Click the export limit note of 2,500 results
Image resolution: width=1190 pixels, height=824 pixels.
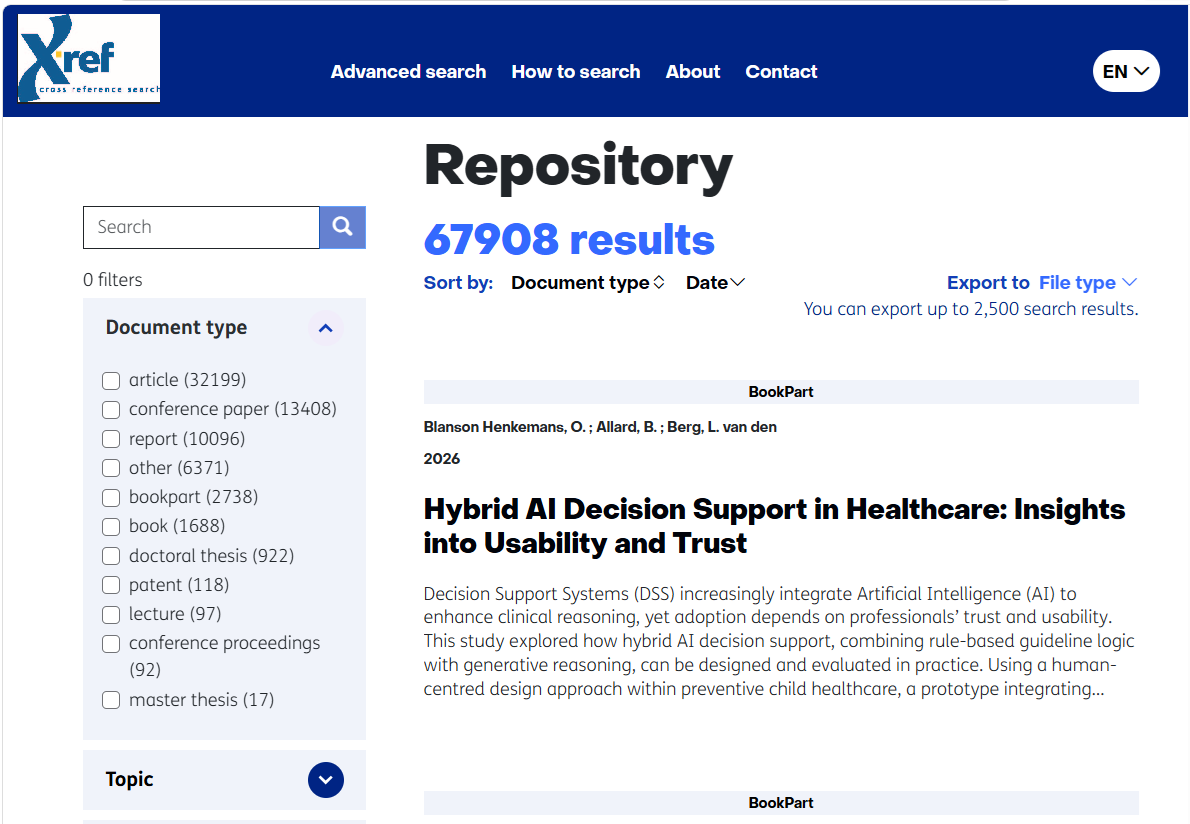click(x=971, y=309)
